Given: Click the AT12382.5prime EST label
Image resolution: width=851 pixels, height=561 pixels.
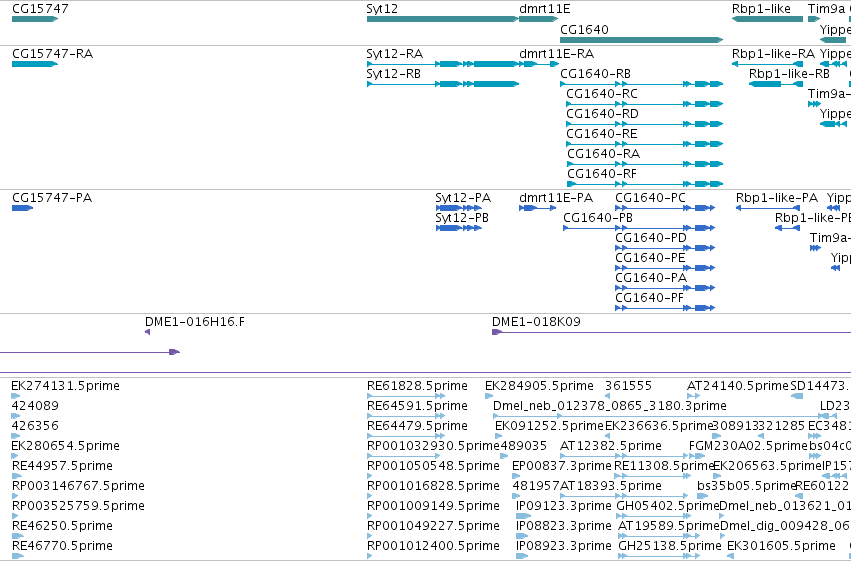Looking at the screenshot, I should (611, 447).
